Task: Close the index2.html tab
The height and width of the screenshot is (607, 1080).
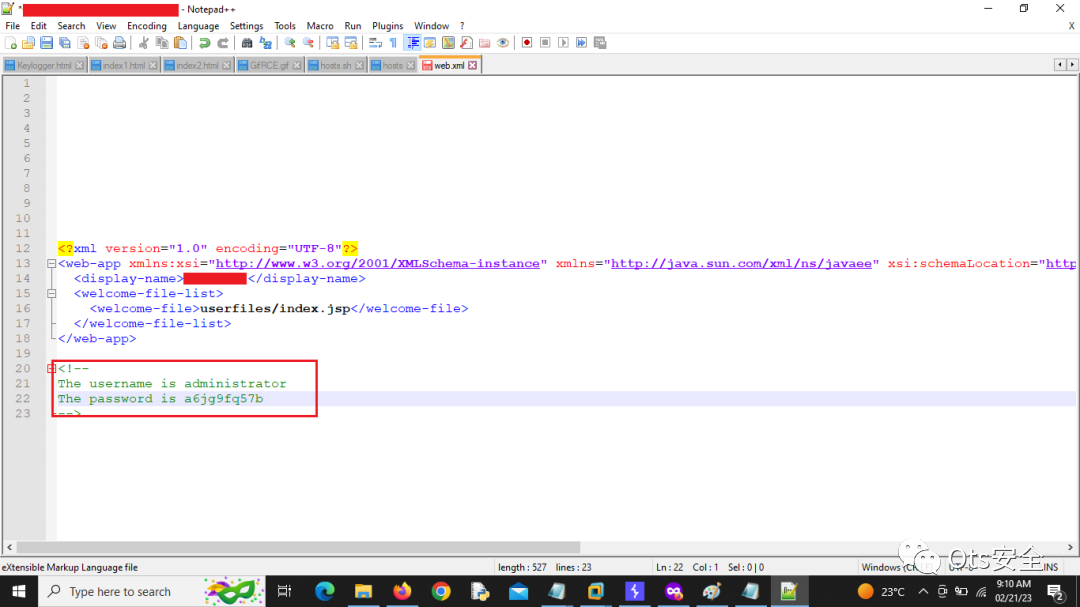Action: point(227,65)
